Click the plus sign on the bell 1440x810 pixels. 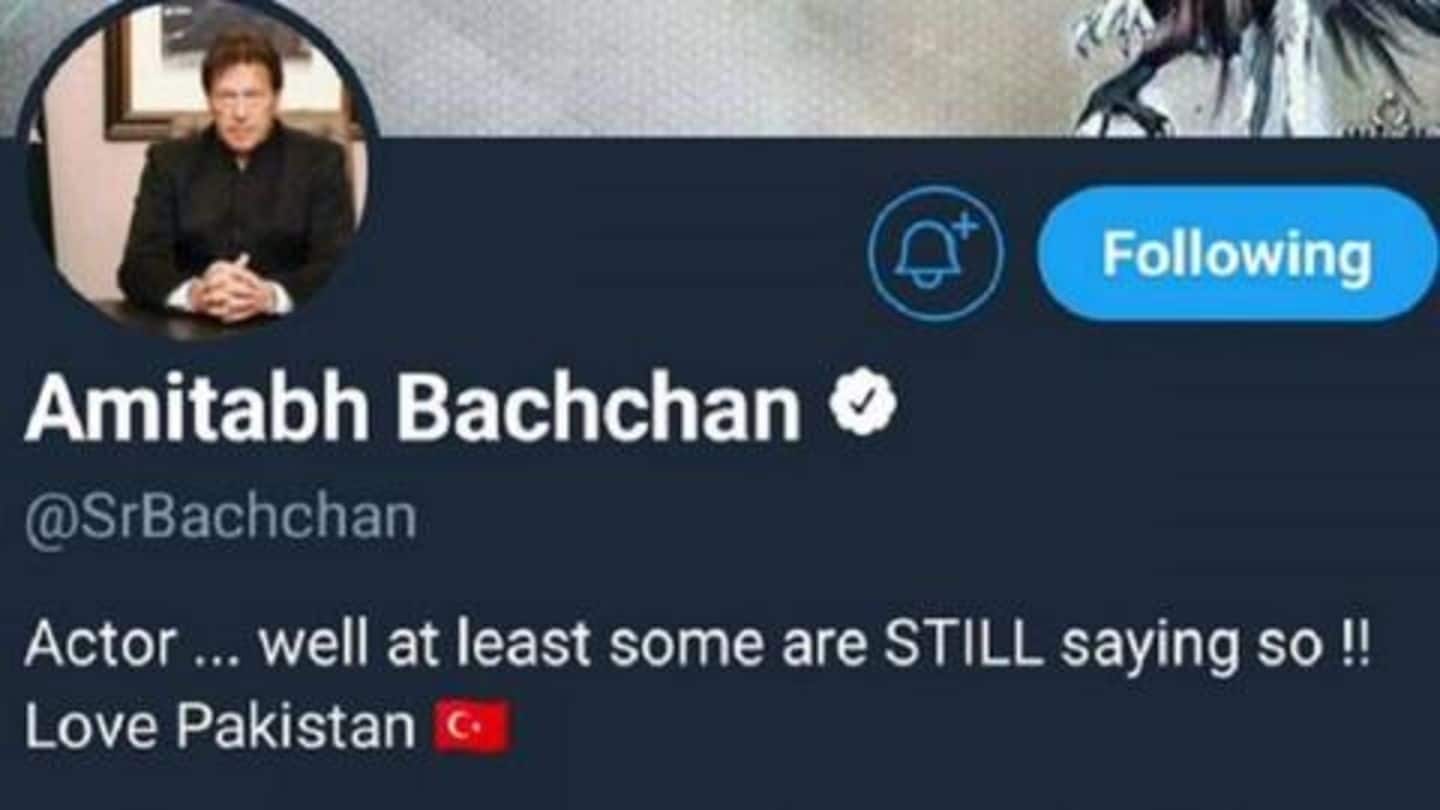[x=965, y=227]
